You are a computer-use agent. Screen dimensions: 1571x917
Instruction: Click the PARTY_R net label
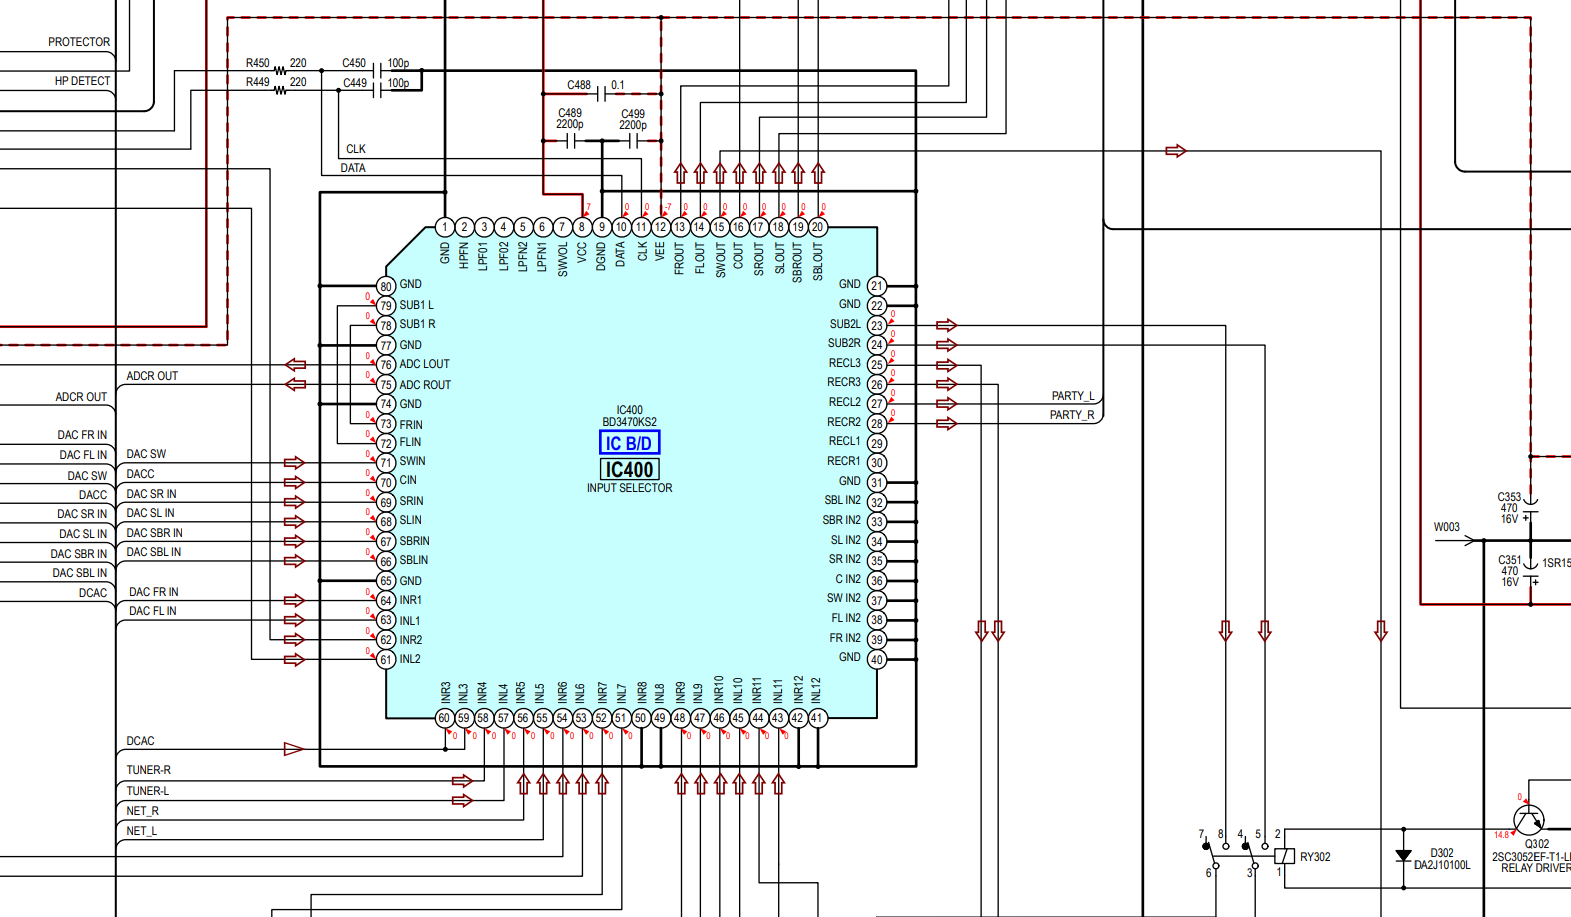tap(1072, 415)
